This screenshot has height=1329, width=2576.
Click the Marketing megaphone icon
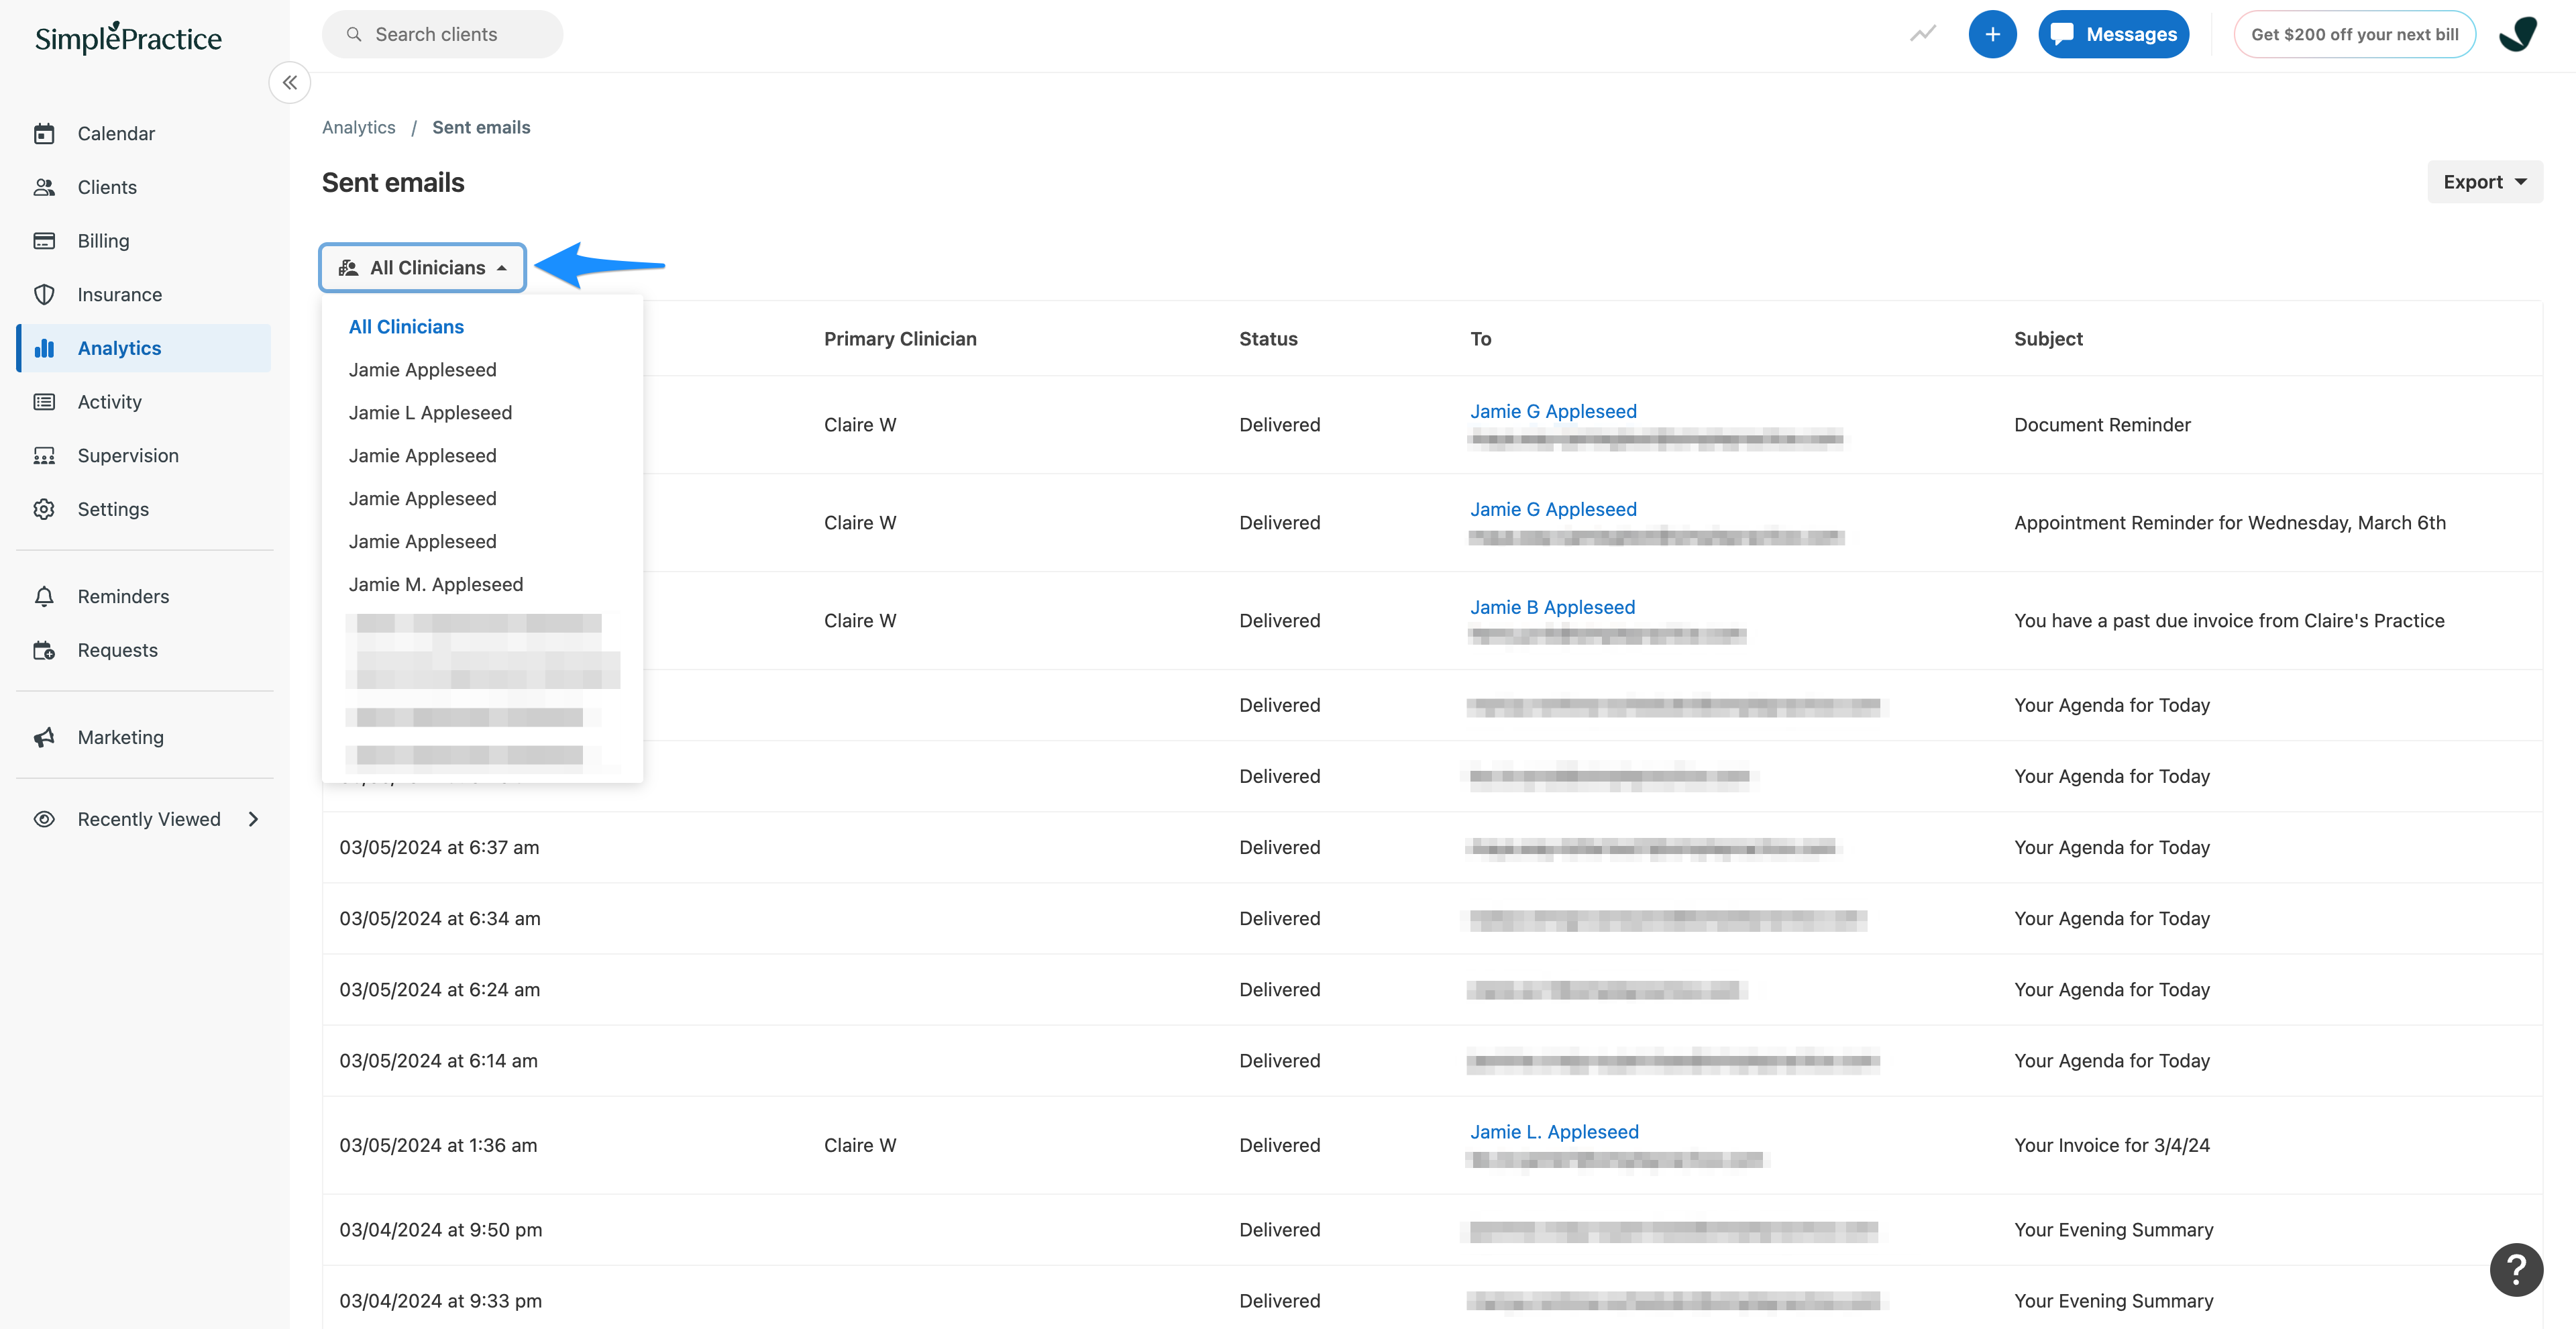pyautogui.click(x=44, y=737)
